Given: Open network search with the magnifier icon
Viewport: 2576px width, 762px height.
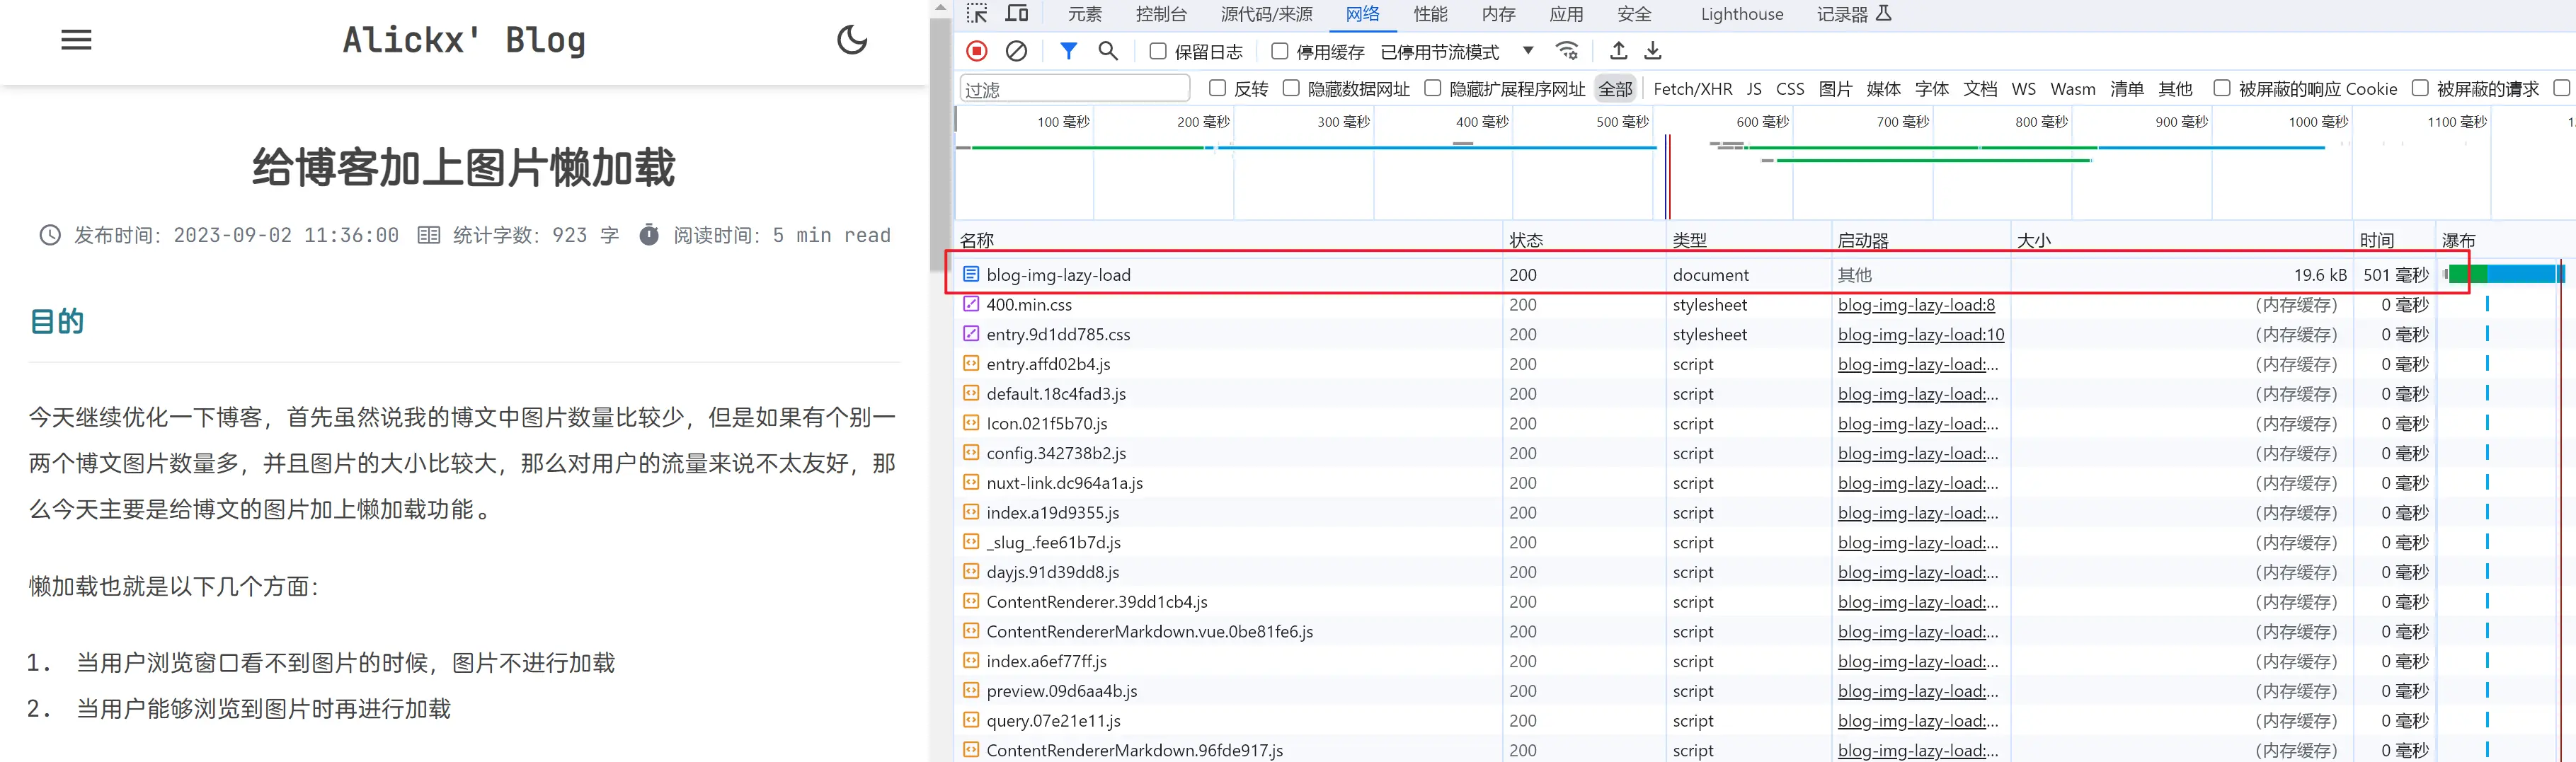Looking at the screenshot, I should point(1108,51).
